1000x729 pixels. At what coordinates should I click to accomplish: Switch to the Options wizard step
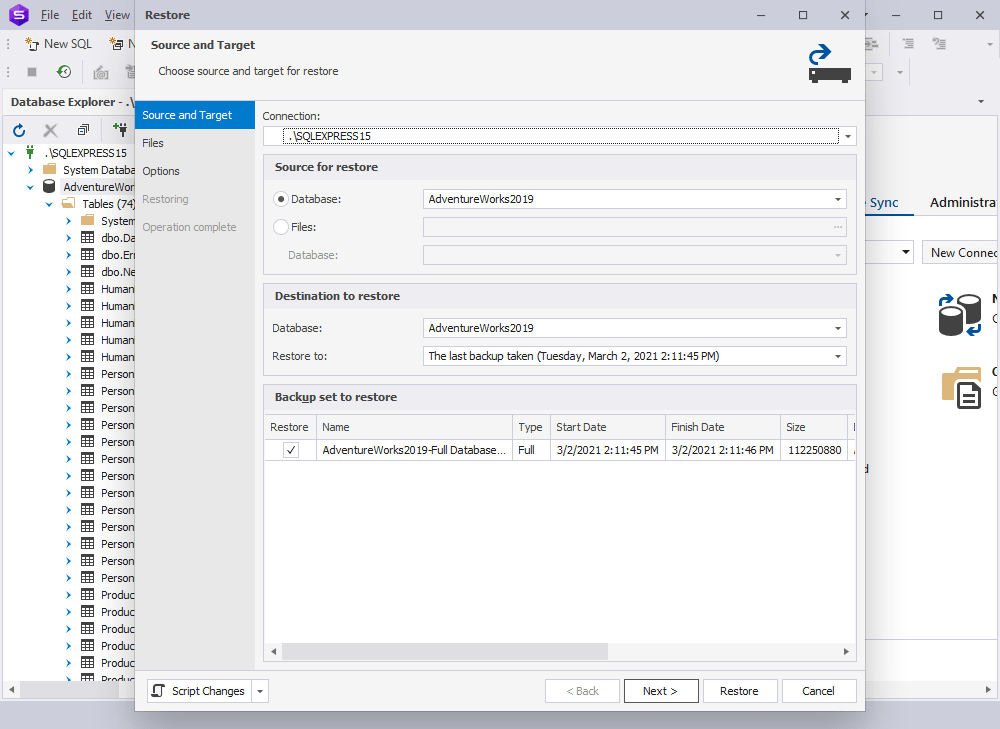tap(162, 171)
